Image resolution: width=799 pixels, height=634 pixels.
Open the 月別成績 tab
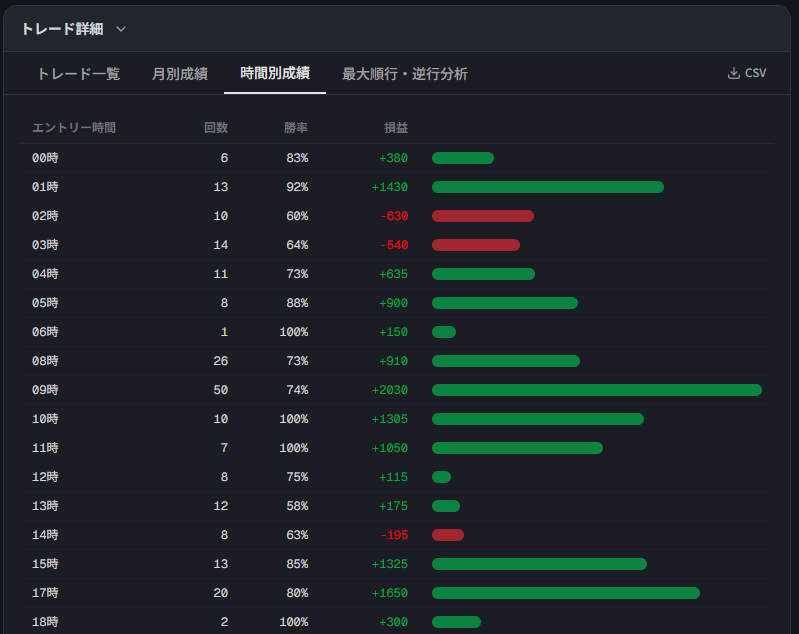click(x=180, y=74)
